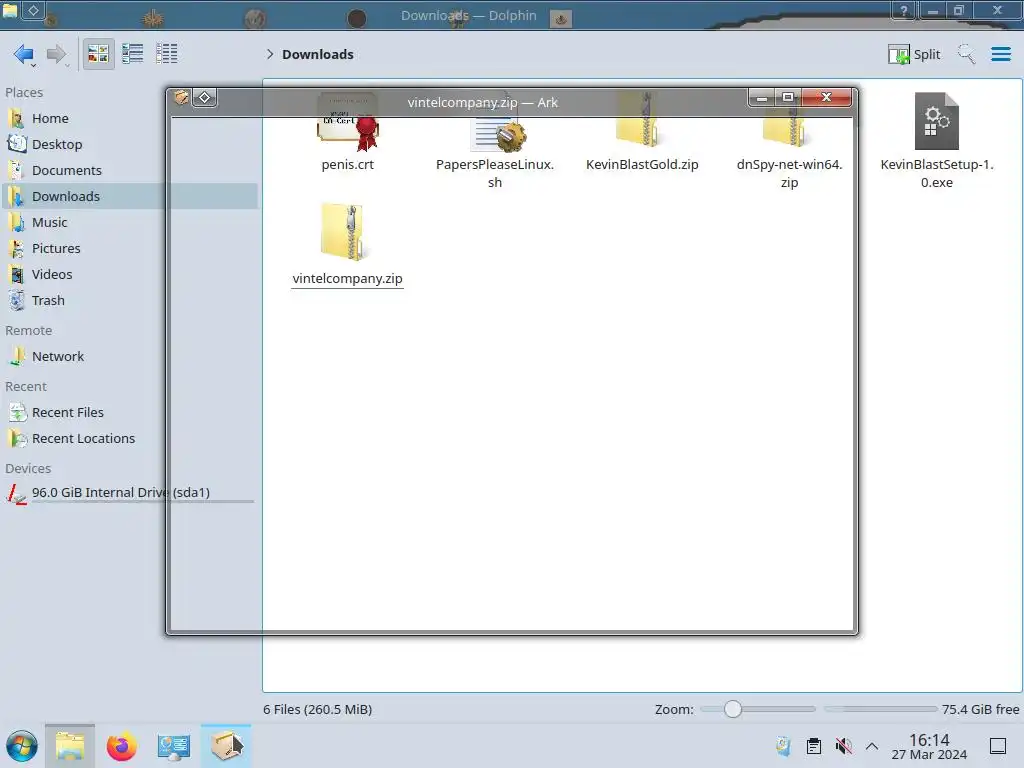1024x768 pixels.
Task: Select the penis.crt certificate file
Action: (x=347, y=134)
